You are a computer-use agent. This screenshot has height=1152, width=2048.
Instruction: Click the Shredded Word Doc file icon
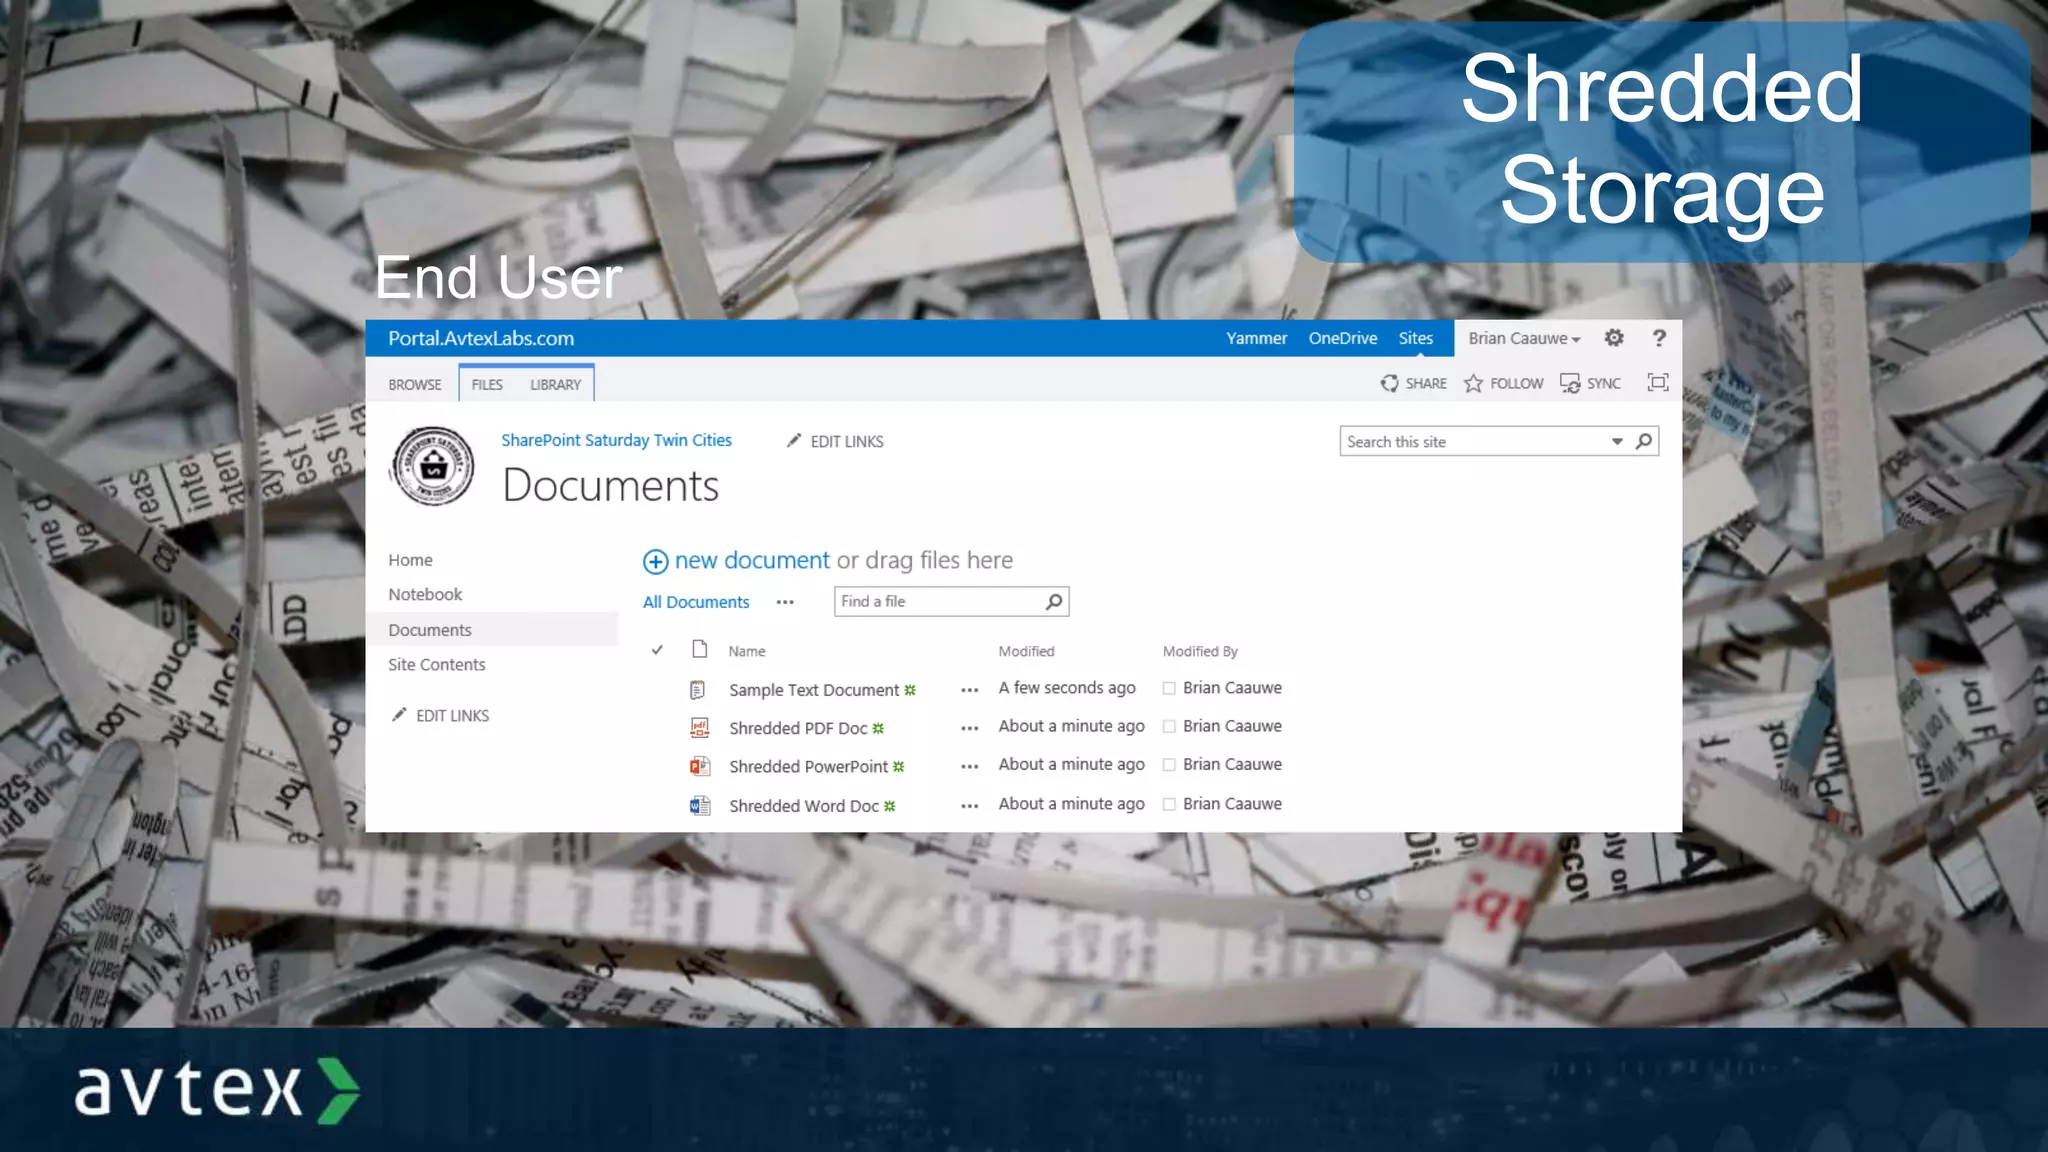pyautogui.click(x=699, y=805)
